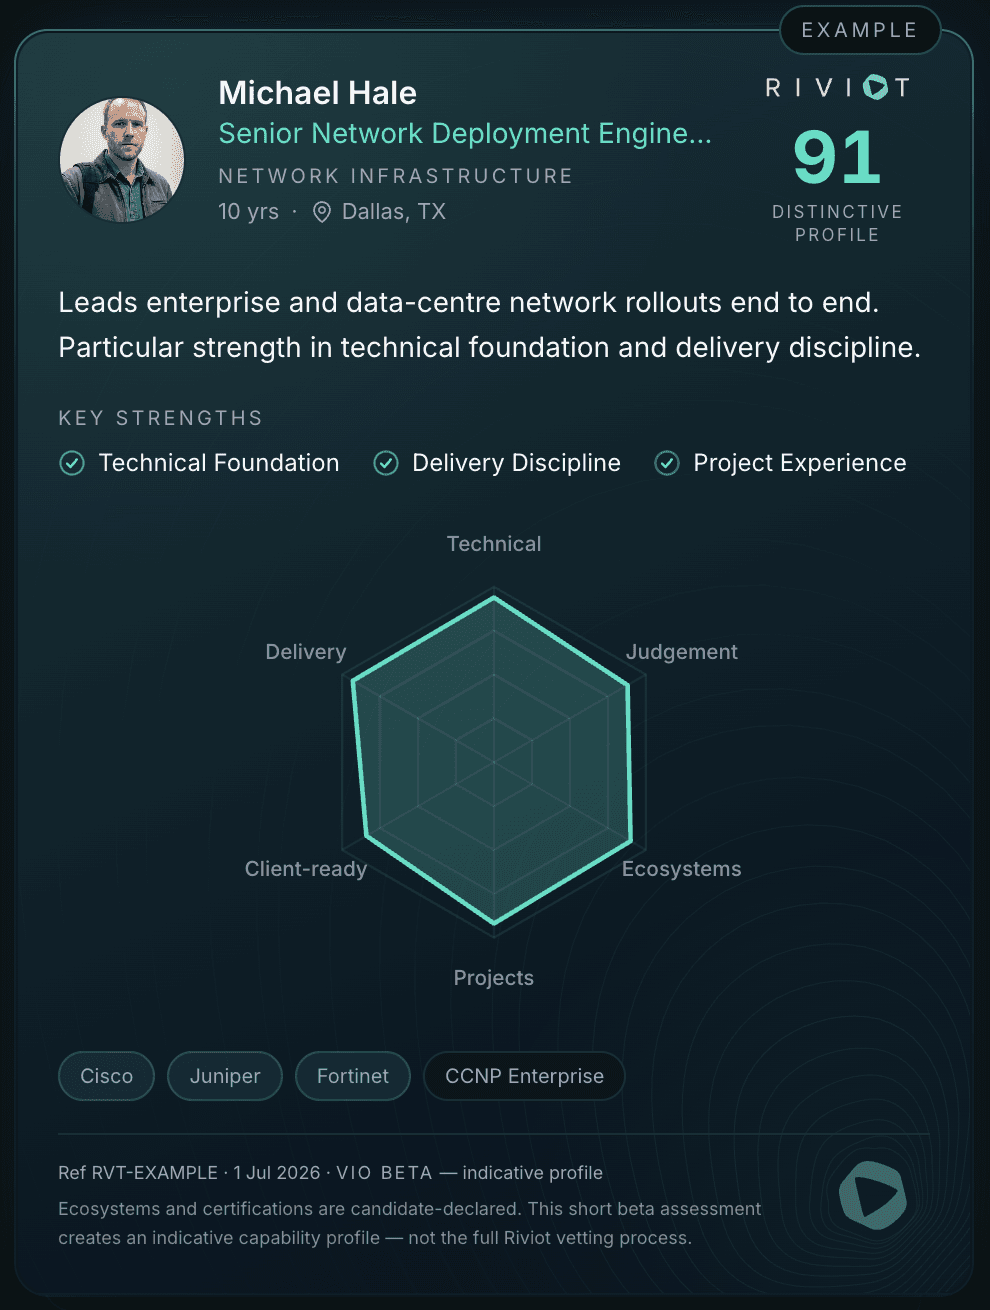The image size is (990, 1310).
Task: Select the Fortinet tag
Action: click(353, 1076)
